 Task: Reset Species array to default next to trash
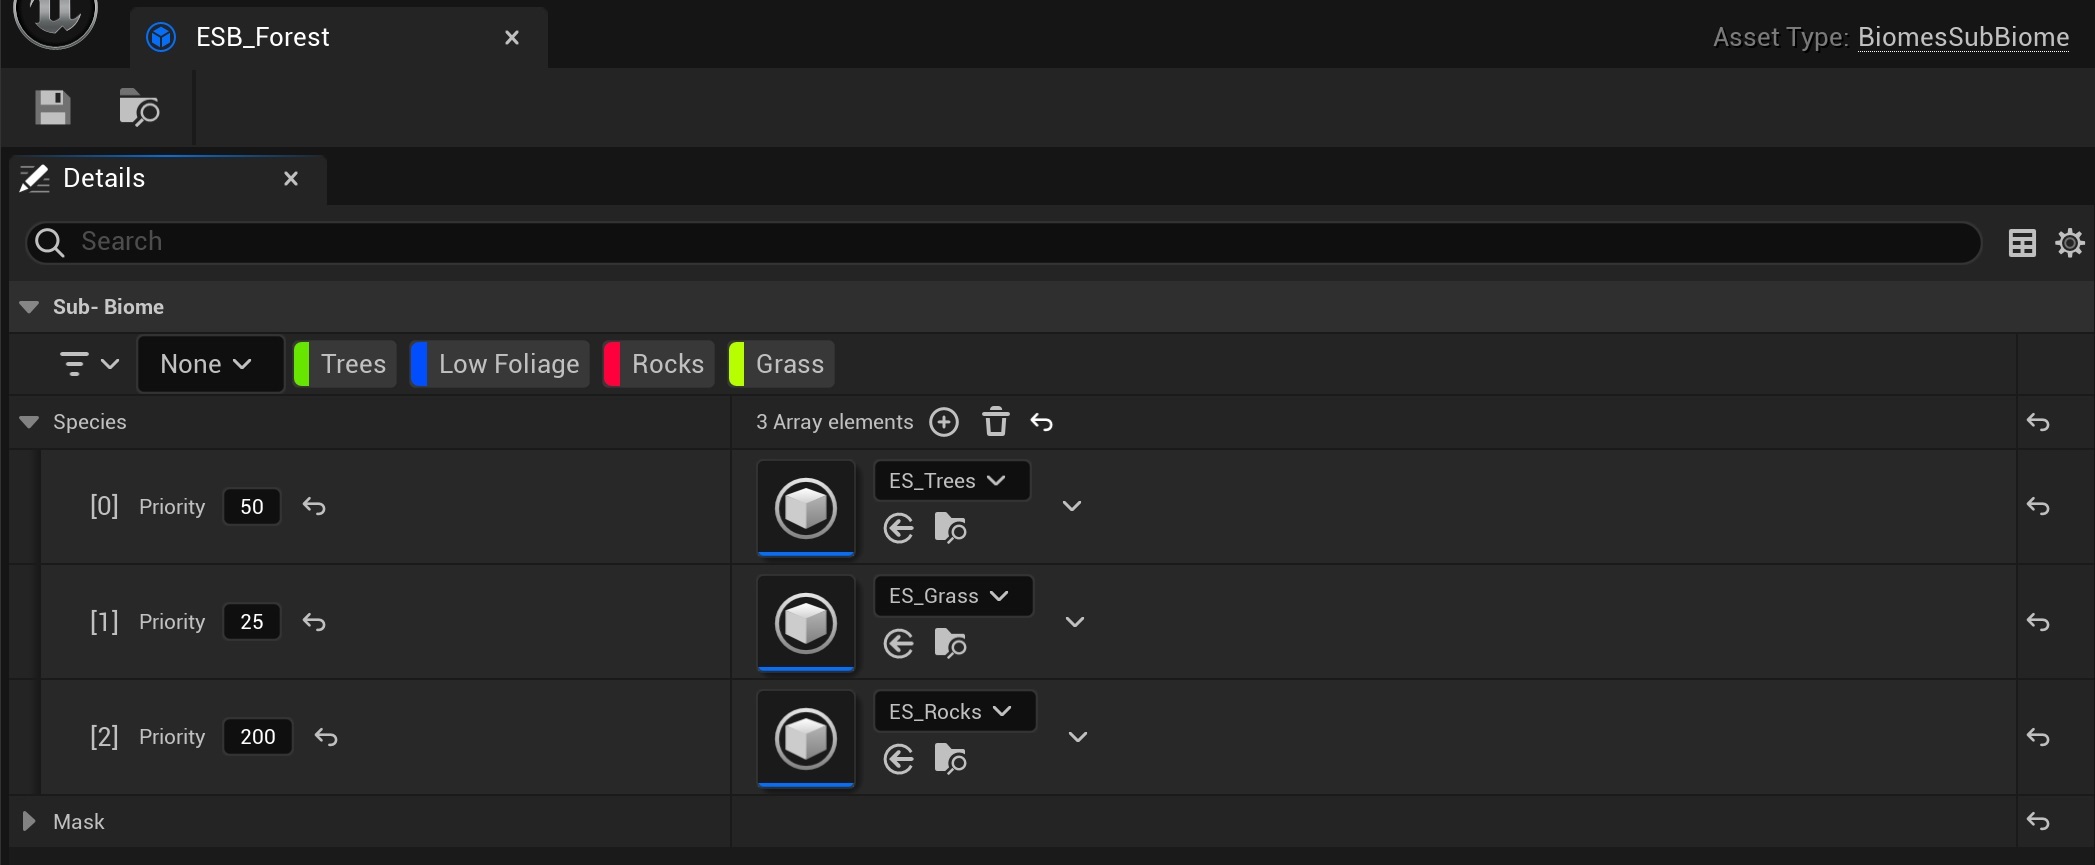coord(1042,423)
